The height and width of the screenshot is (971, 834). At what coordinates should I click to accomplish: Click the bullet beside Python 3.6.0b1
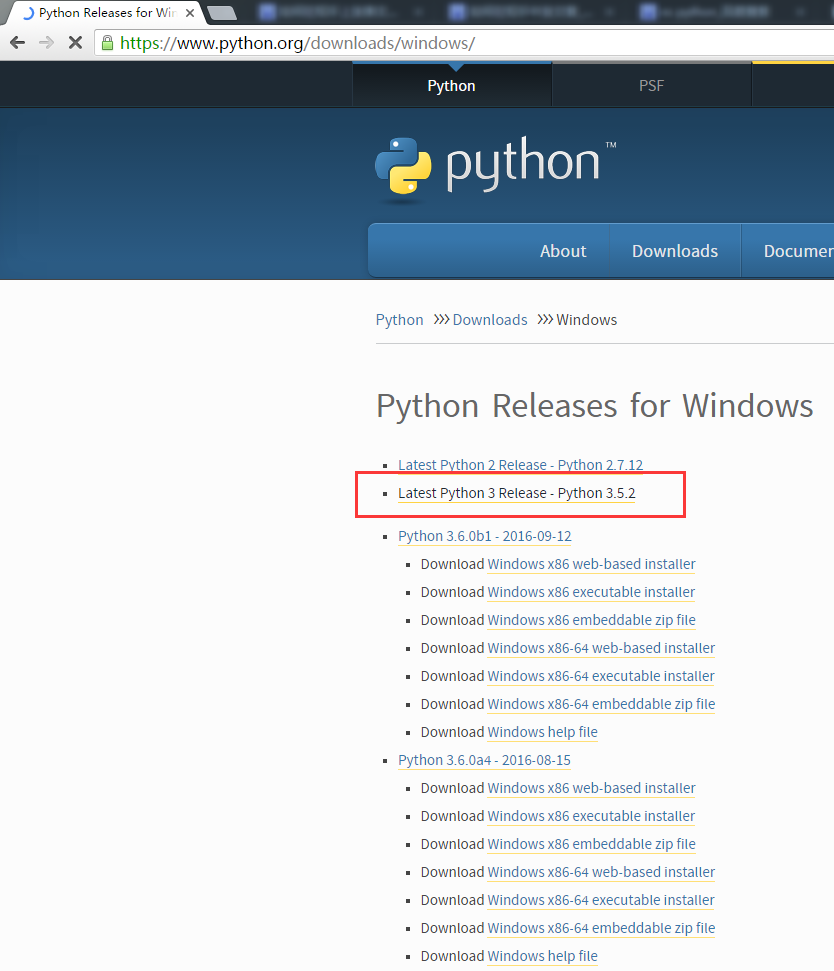click(x=385, y=536)
